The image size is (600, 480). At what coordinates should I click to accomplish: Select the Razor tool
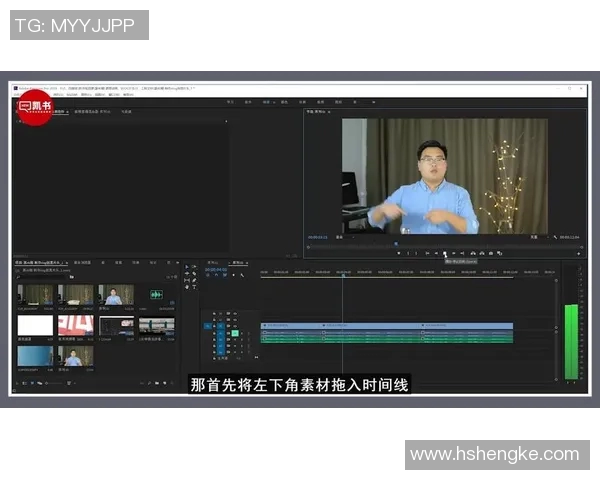(194, 274)
